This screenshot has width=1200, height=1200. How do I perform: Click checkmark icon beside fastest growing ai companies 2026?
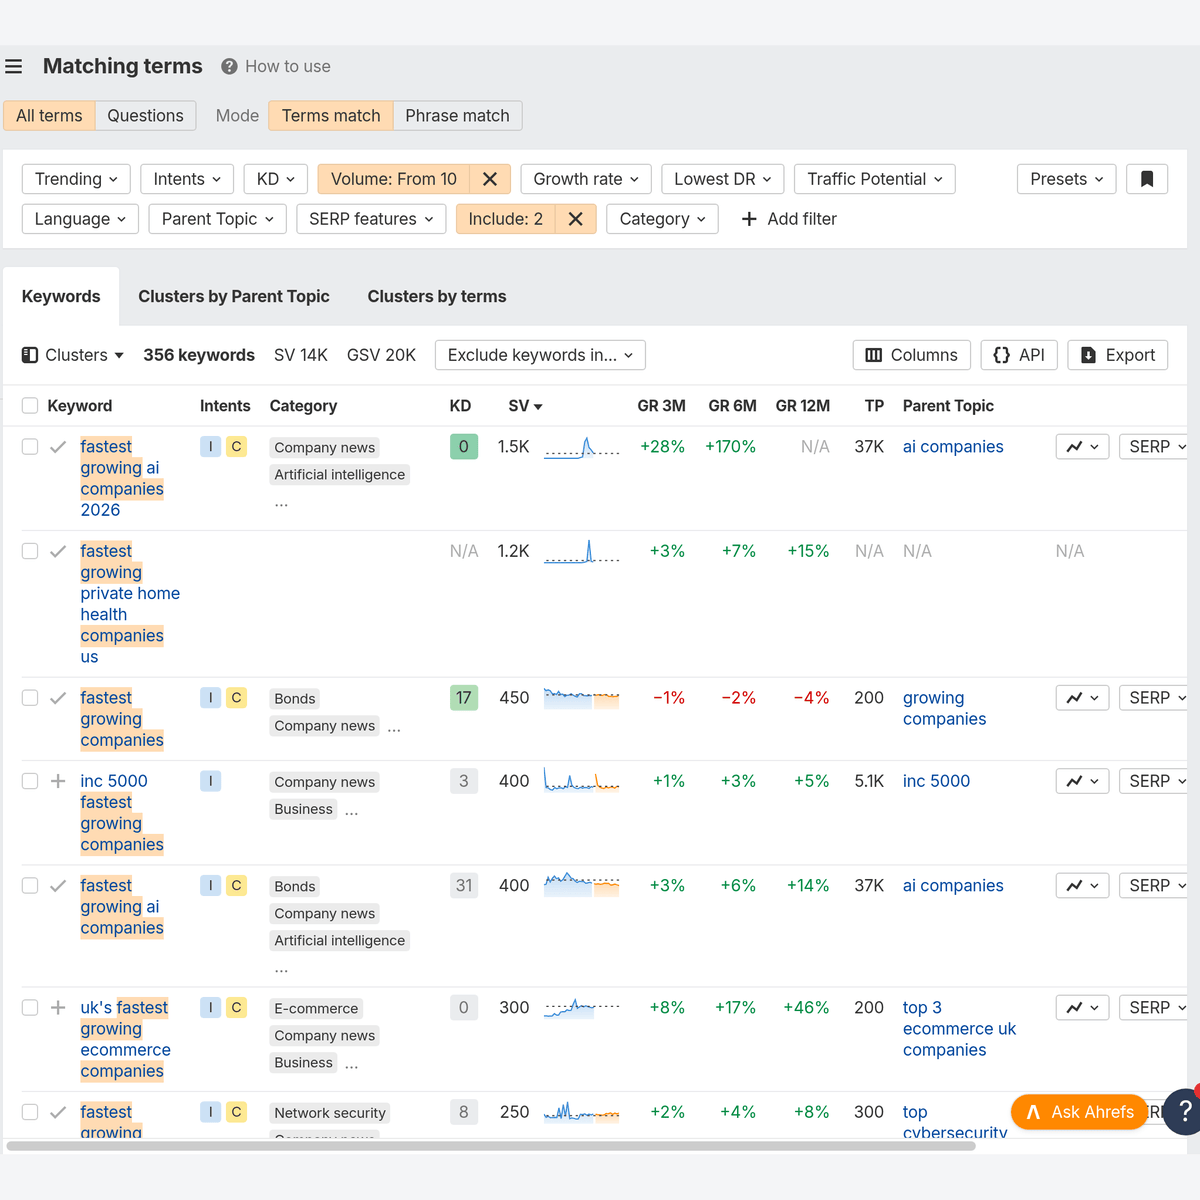58,447
